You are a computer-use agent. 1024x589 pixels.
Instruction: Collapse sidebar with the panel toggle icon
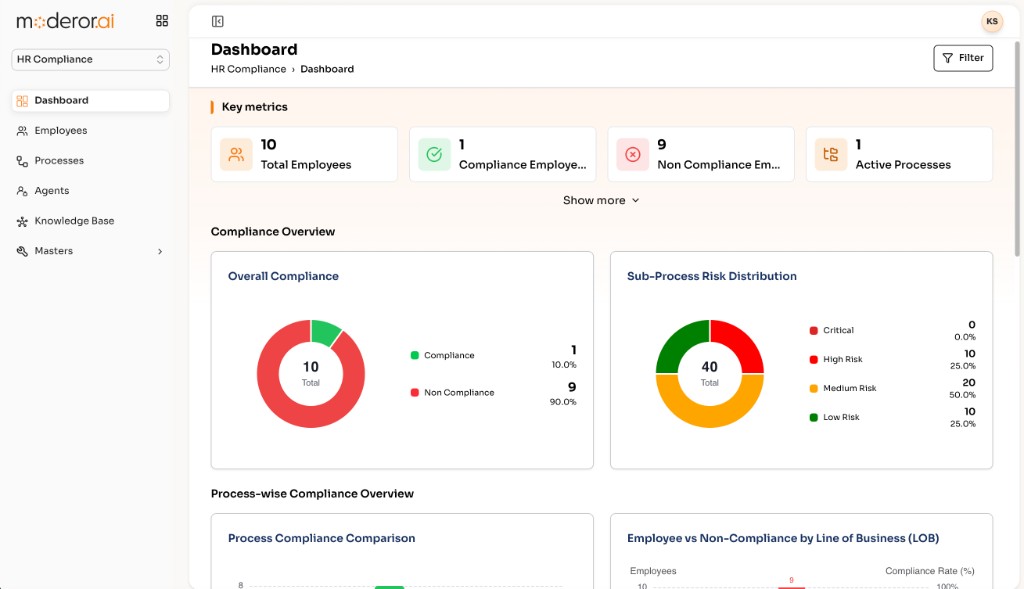coord(217,22)
